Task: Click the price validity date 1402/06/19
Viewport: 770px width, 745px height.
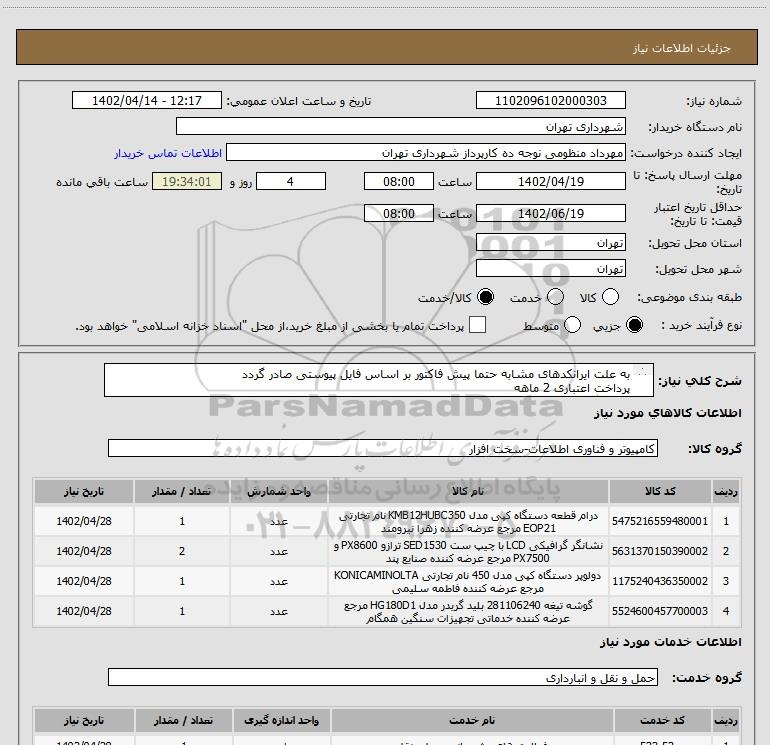Action: tap(550, 213)
